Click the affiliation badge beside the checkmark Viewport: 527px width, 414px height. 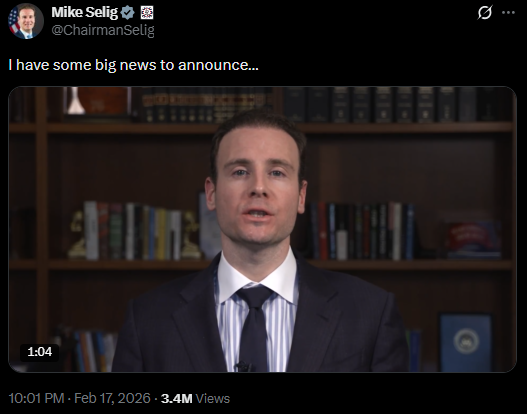coord(147,13)
